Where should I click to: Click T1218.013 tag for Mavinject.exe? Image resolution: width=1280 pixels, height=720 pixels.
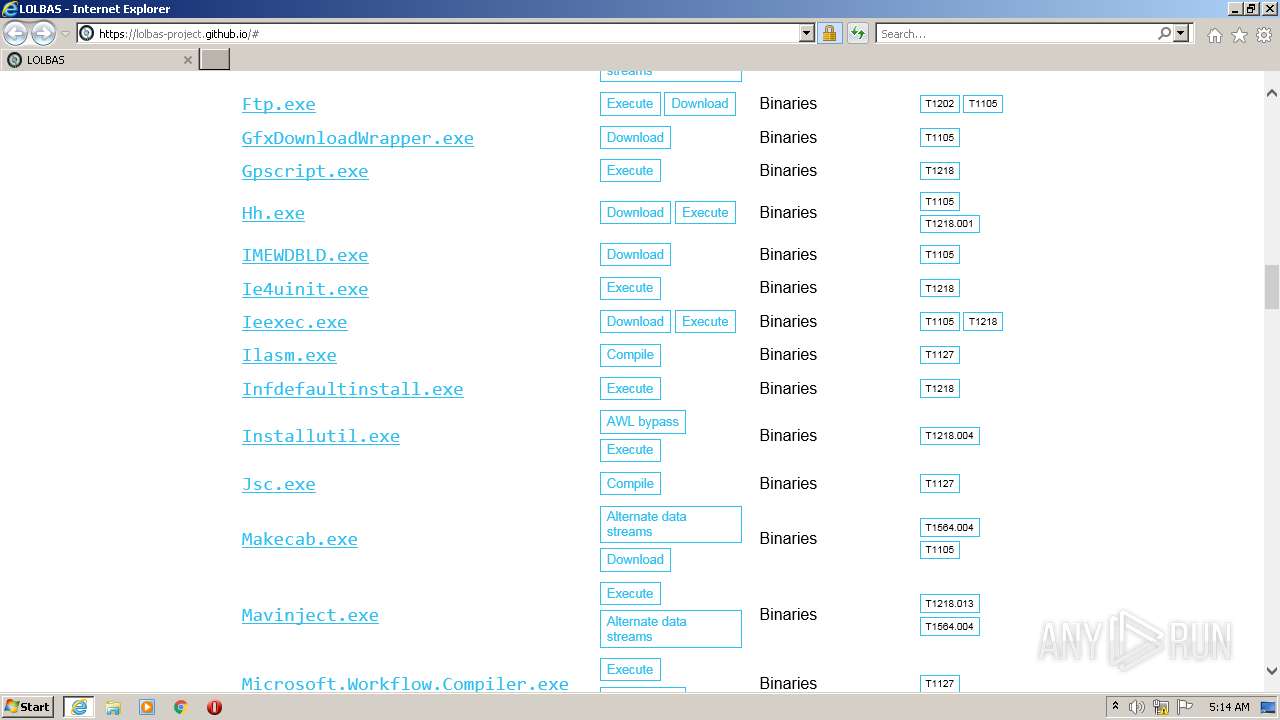(950, 604)
